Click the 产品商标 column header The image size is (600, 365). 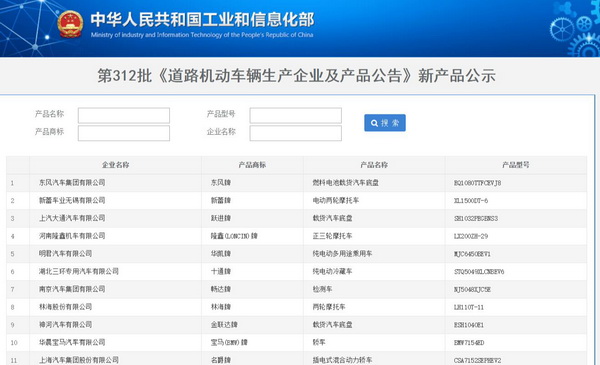point(252,165)
